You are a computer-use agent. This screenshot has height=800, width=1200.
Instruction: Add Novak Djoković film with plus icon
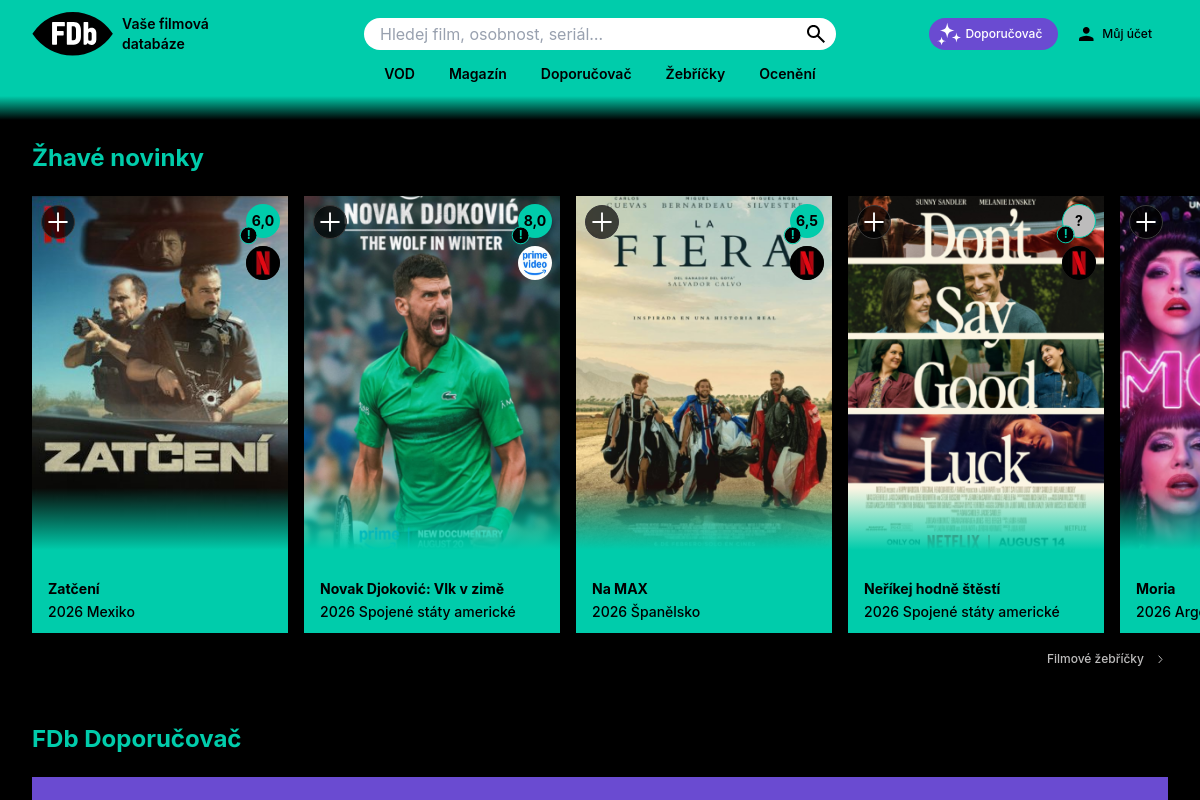coord(330,222)
